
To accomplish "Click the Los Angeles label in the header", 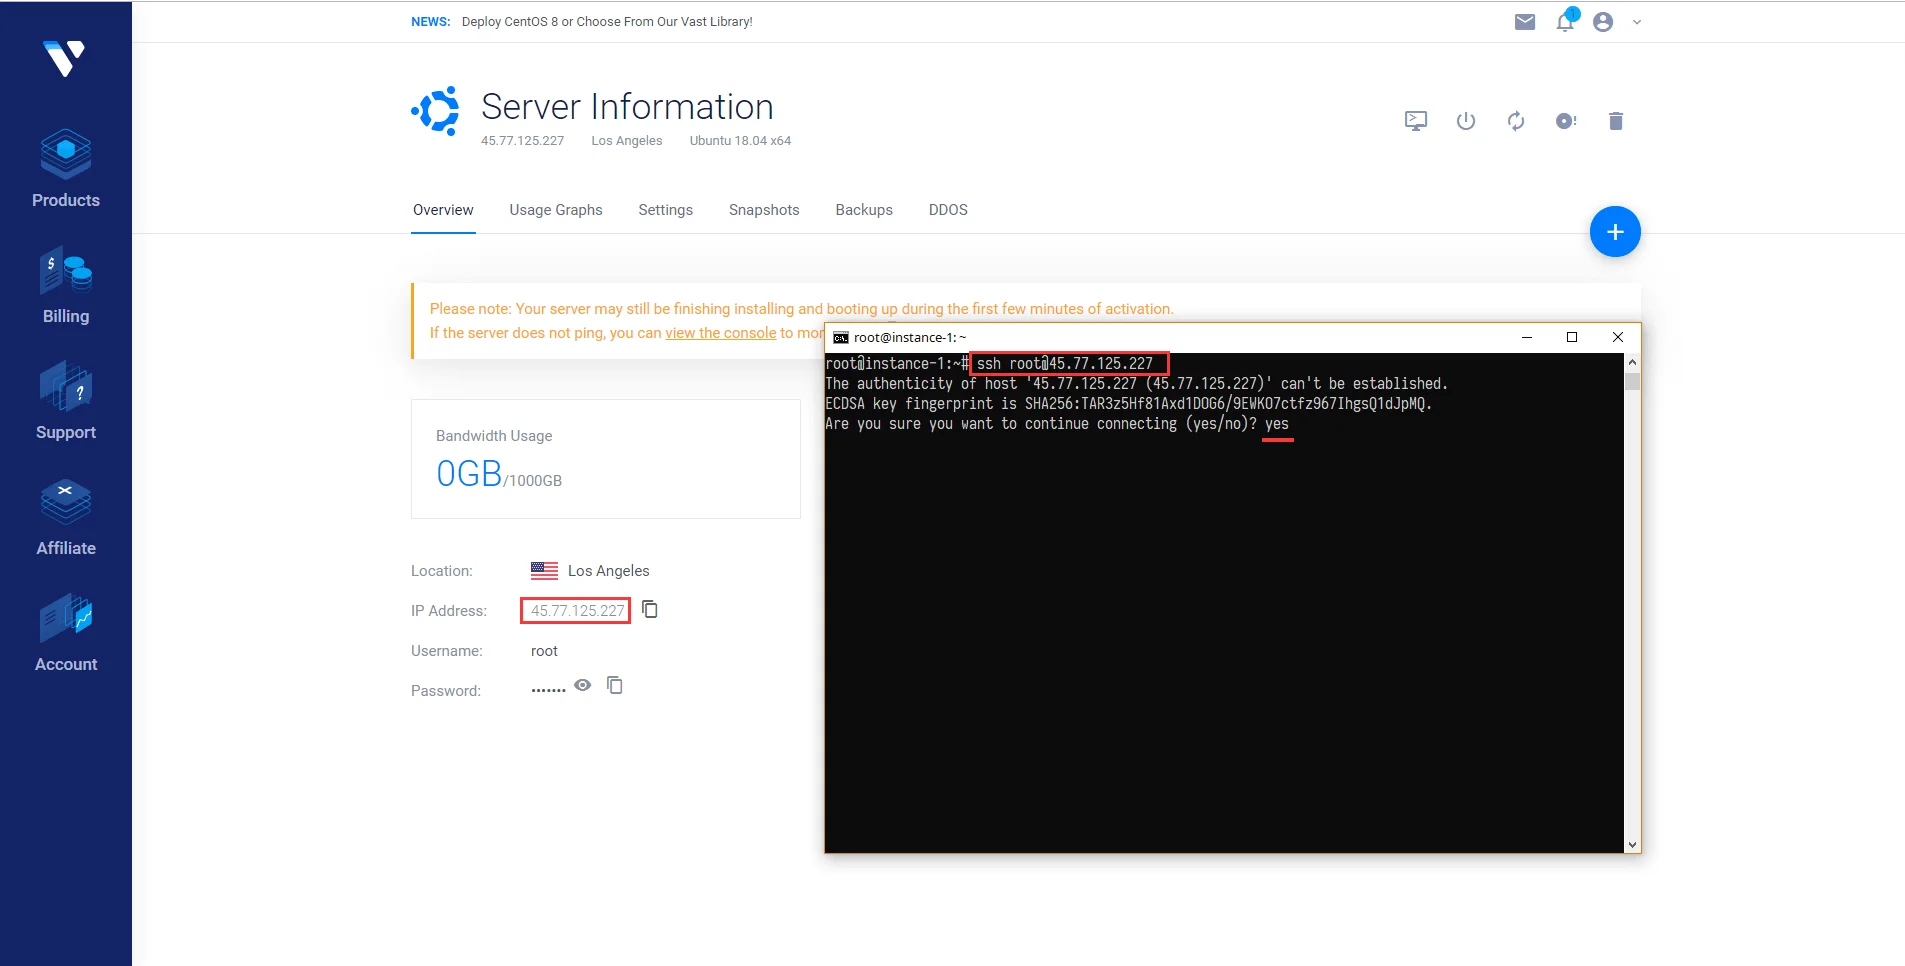I will [627, 141].
